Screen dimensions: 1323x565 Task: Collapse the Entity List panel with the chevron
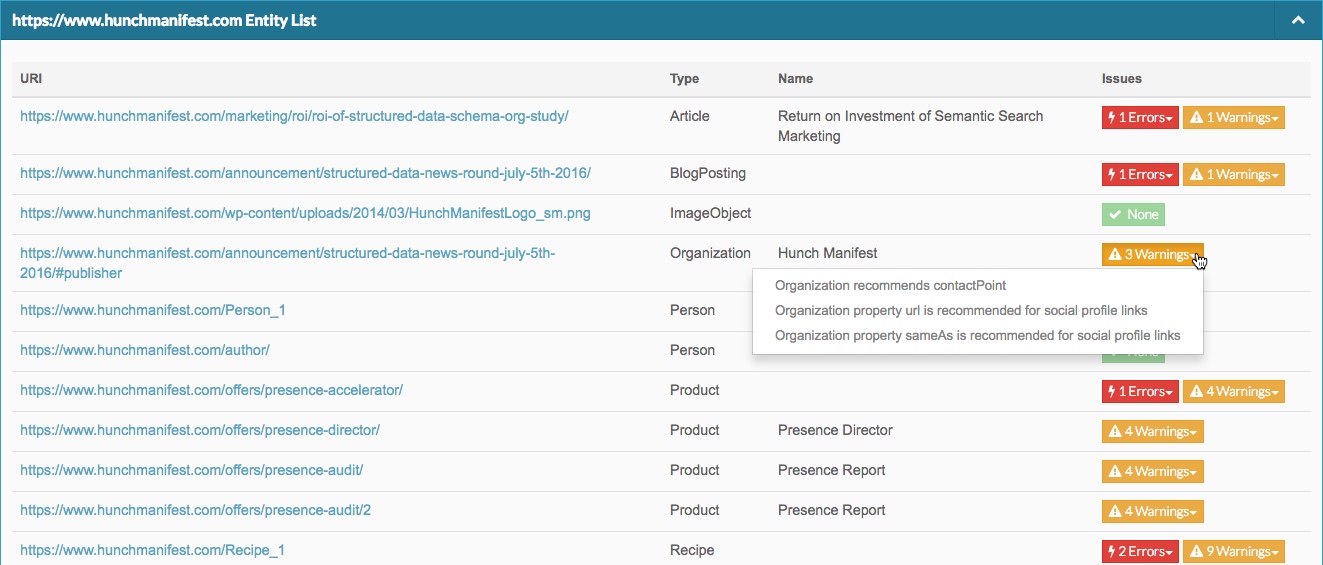pyautogui.click(x=1298, y=20)
